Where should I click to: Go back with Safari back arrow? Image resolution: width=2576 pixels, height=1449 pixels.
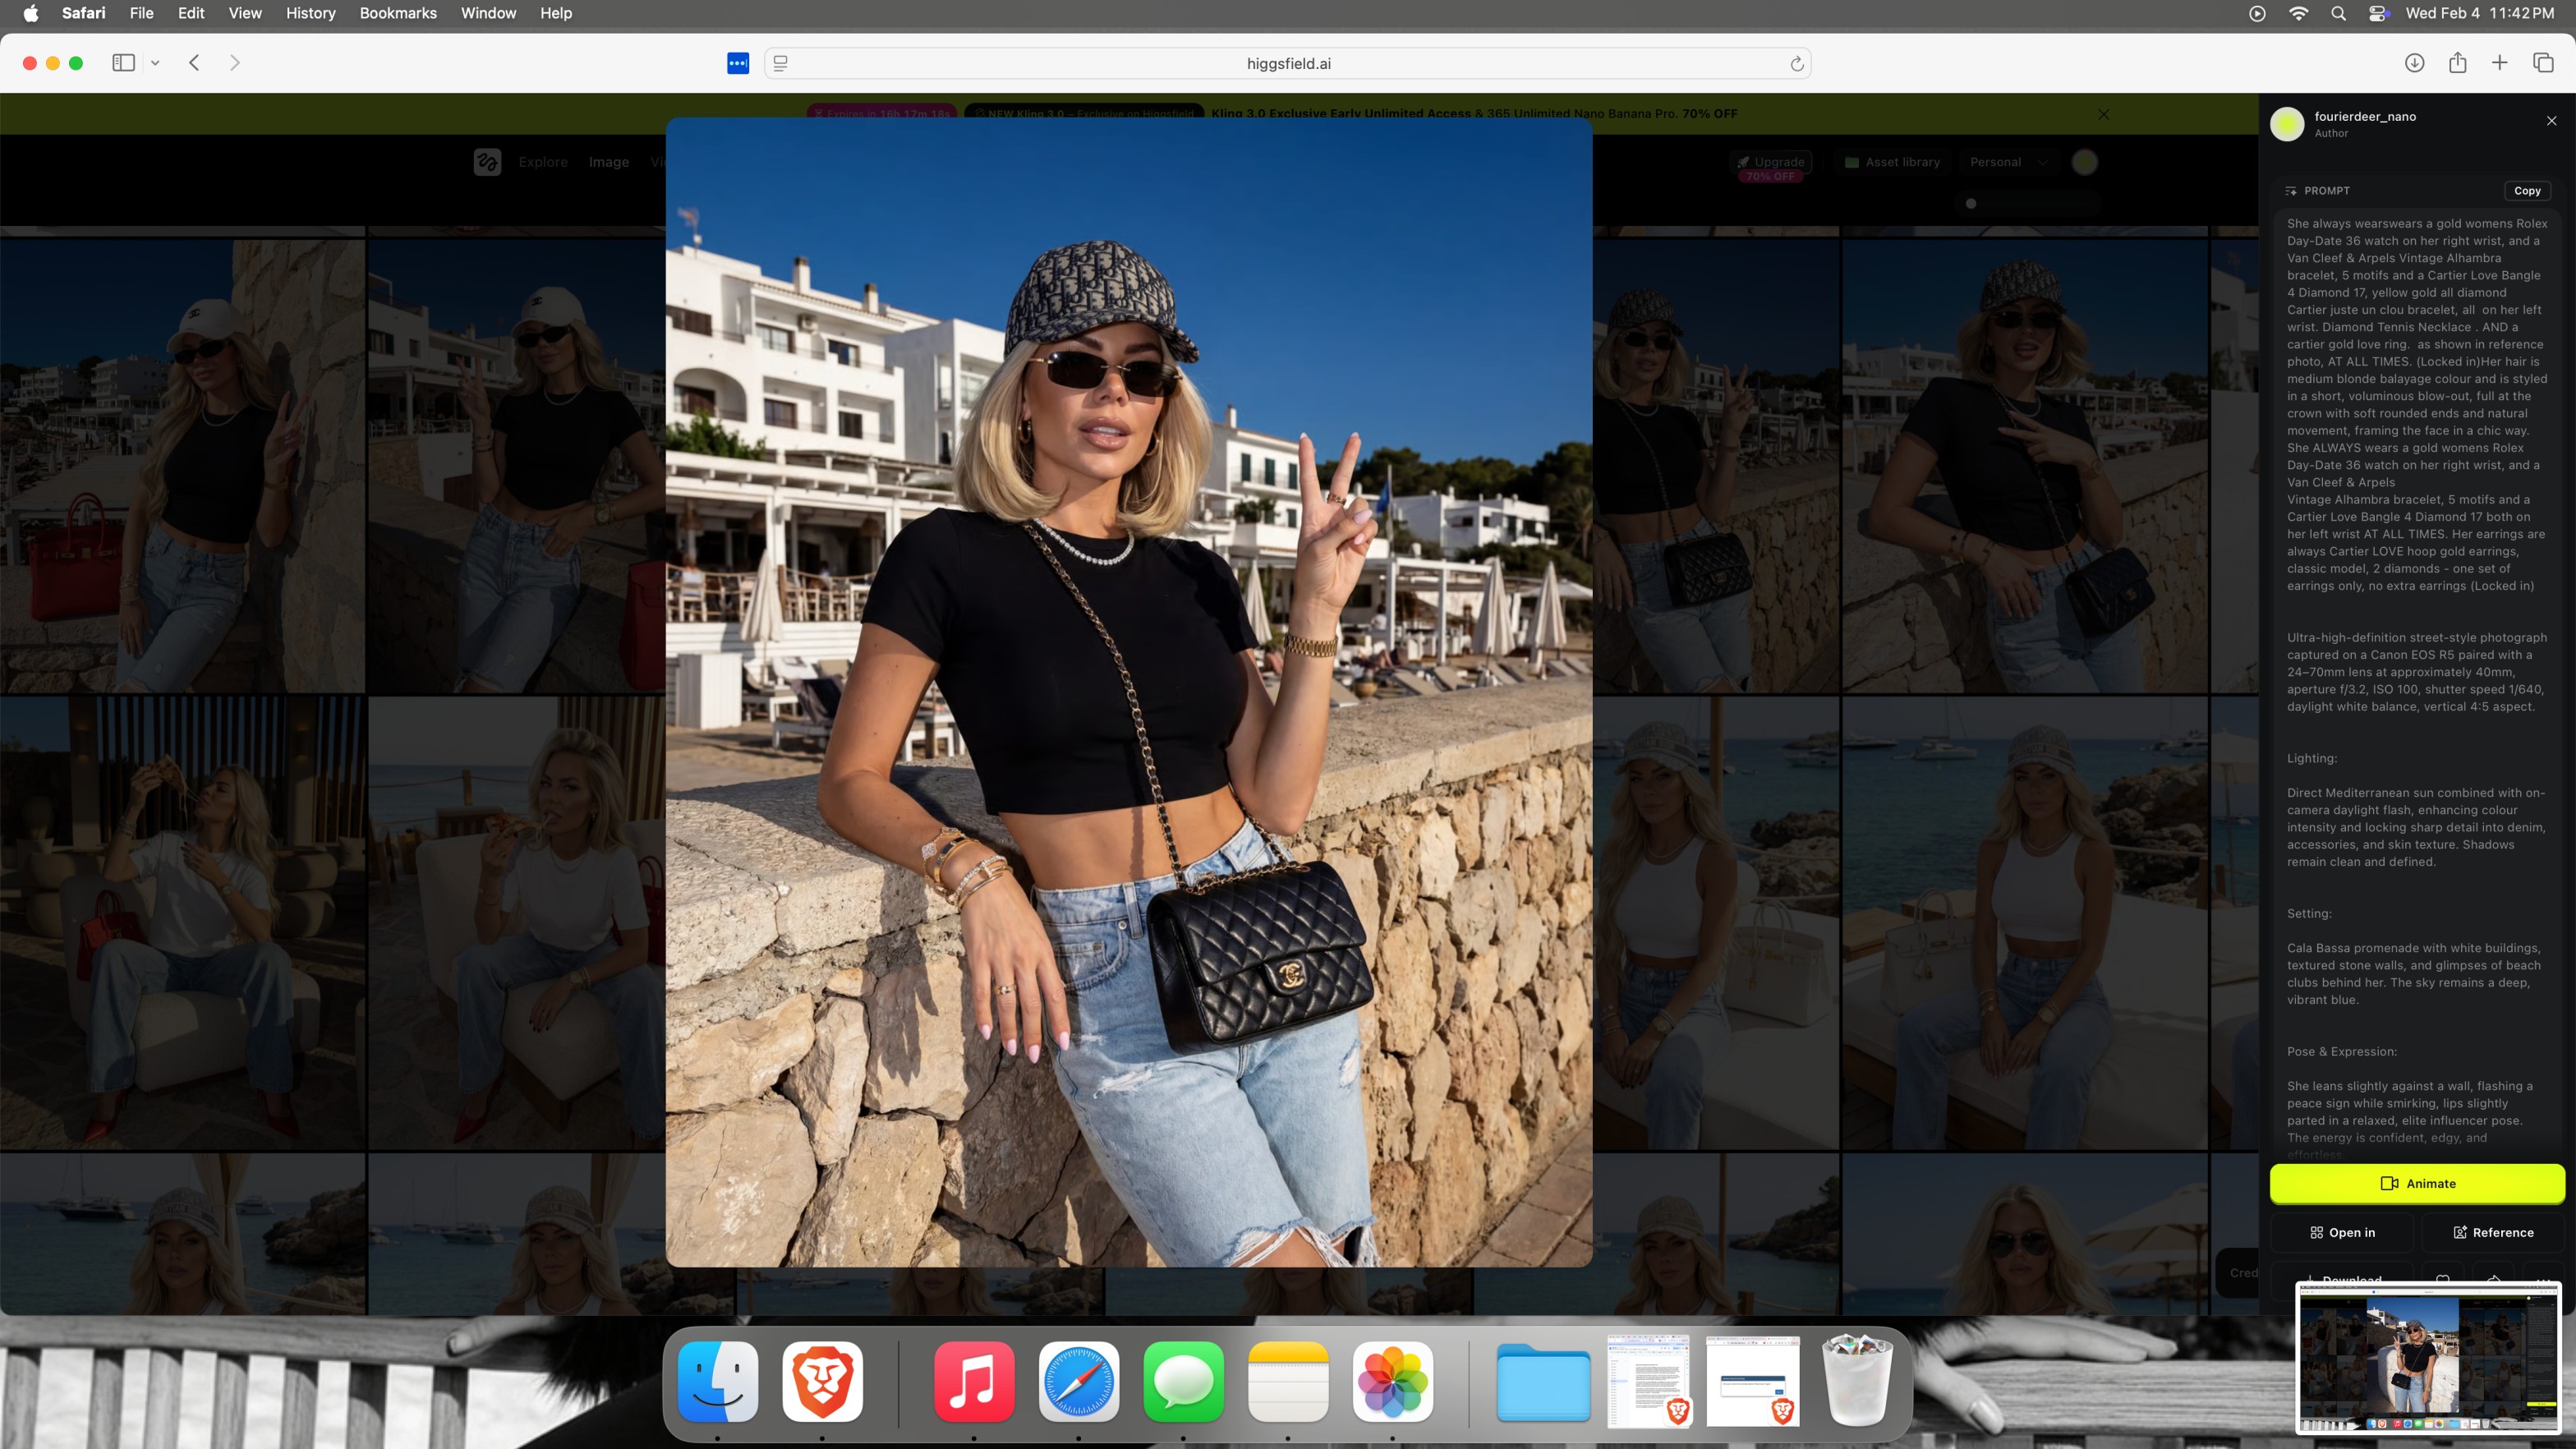[x=195, y=63]
